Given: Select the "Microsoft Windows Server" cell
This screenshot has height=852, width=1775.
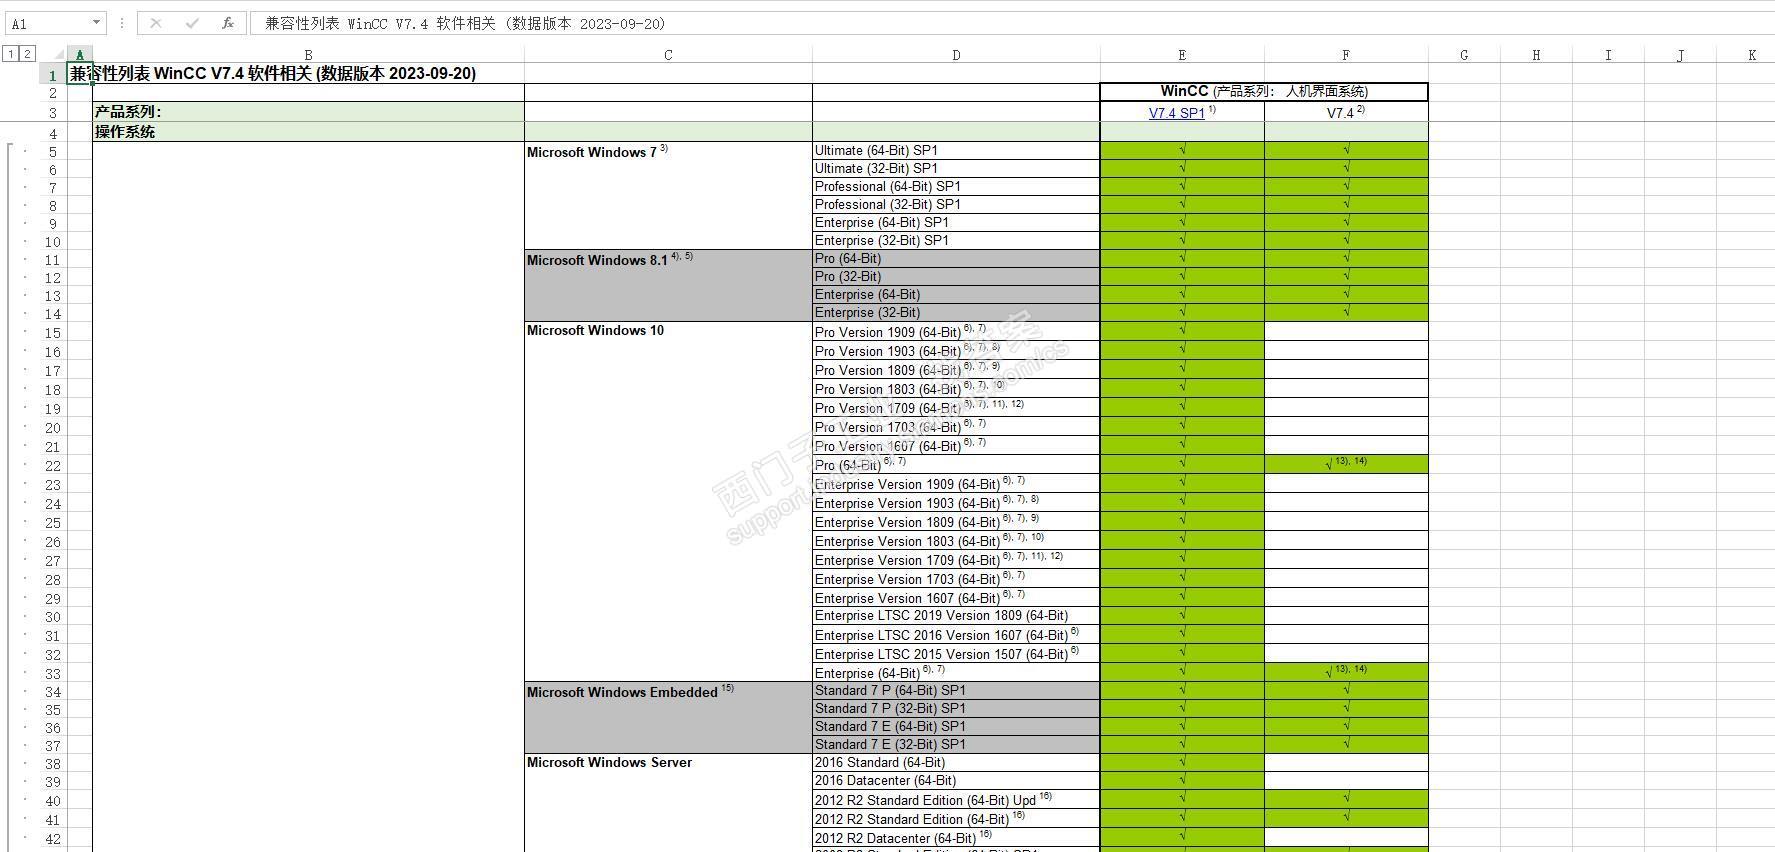Looking at the screenshot, I should pyautogui.click(x=668, y=803).
